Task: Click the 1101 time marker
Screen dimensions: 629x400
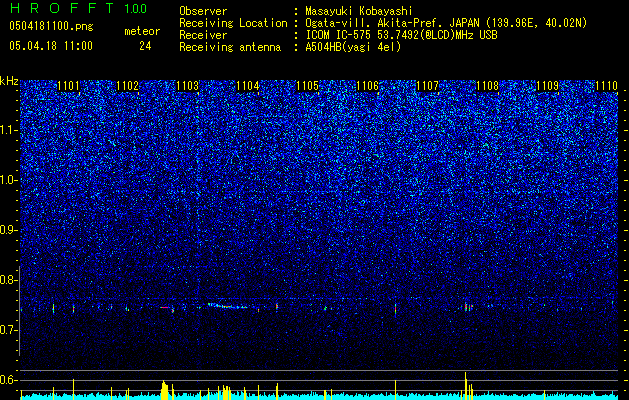Action: [x=68, y=86]
